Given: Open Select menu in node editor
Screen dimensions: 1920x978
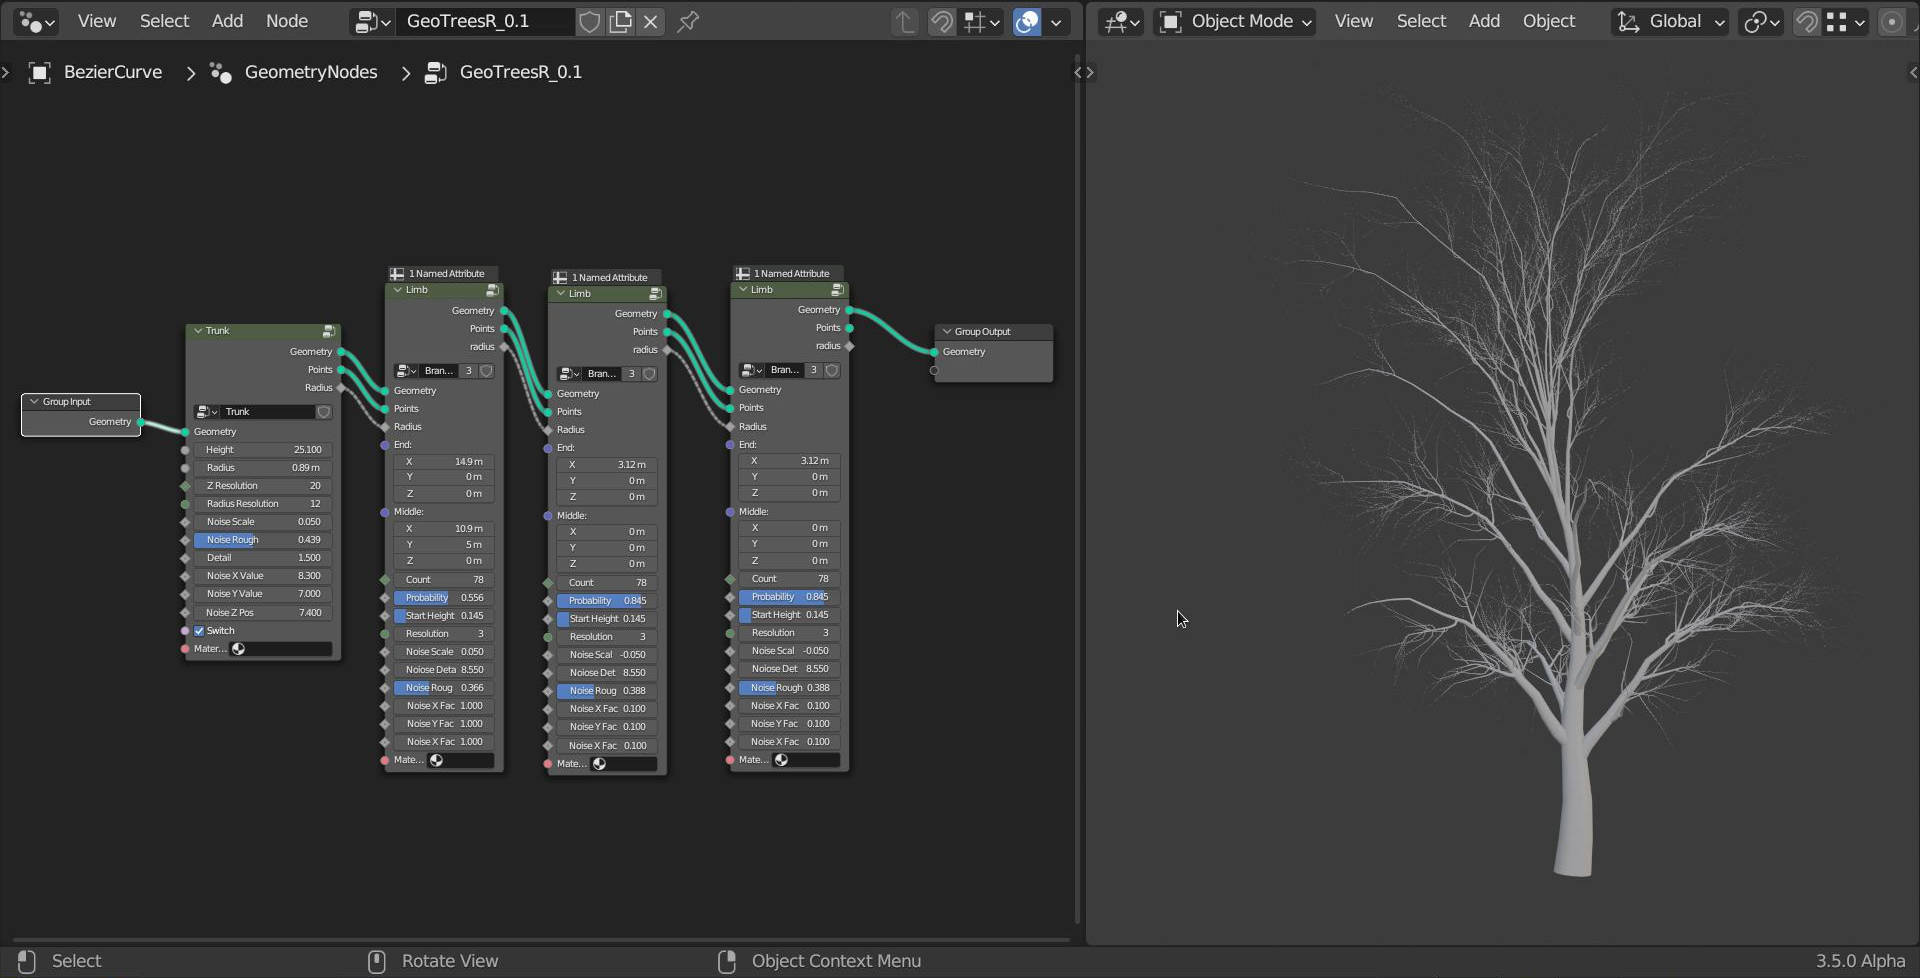Looking at the screenshot, I should [164, 21].
